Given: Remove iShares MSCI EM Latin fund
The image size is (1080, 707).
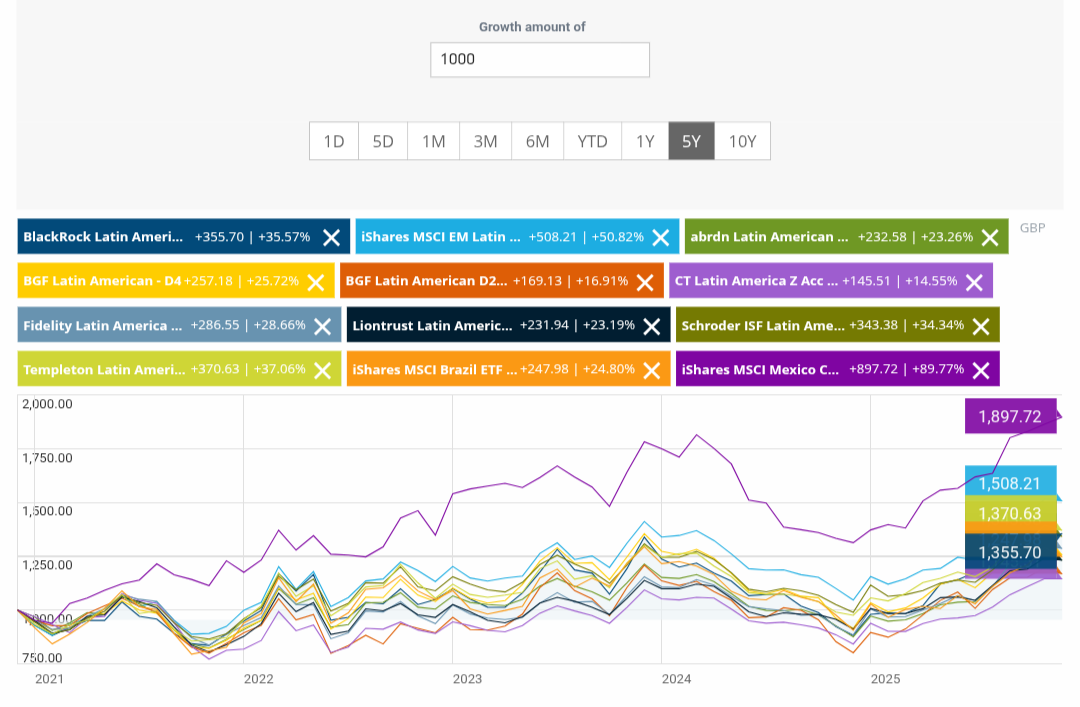Looking at the screenshot, I should (661, 238).
